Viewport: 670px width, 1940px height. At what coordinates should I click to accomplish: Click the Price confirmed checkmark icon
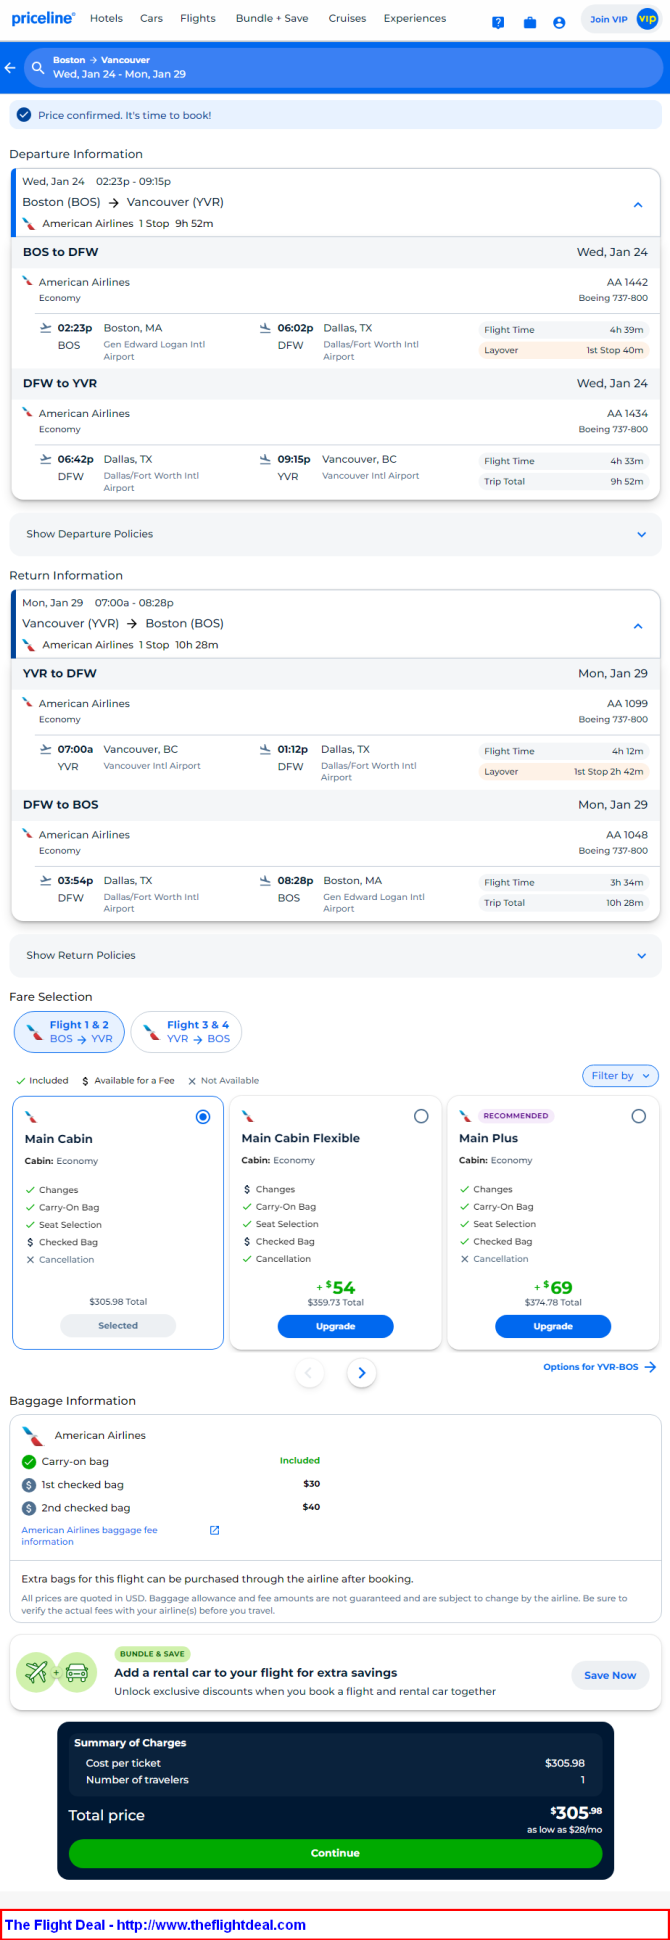point(24,115)
